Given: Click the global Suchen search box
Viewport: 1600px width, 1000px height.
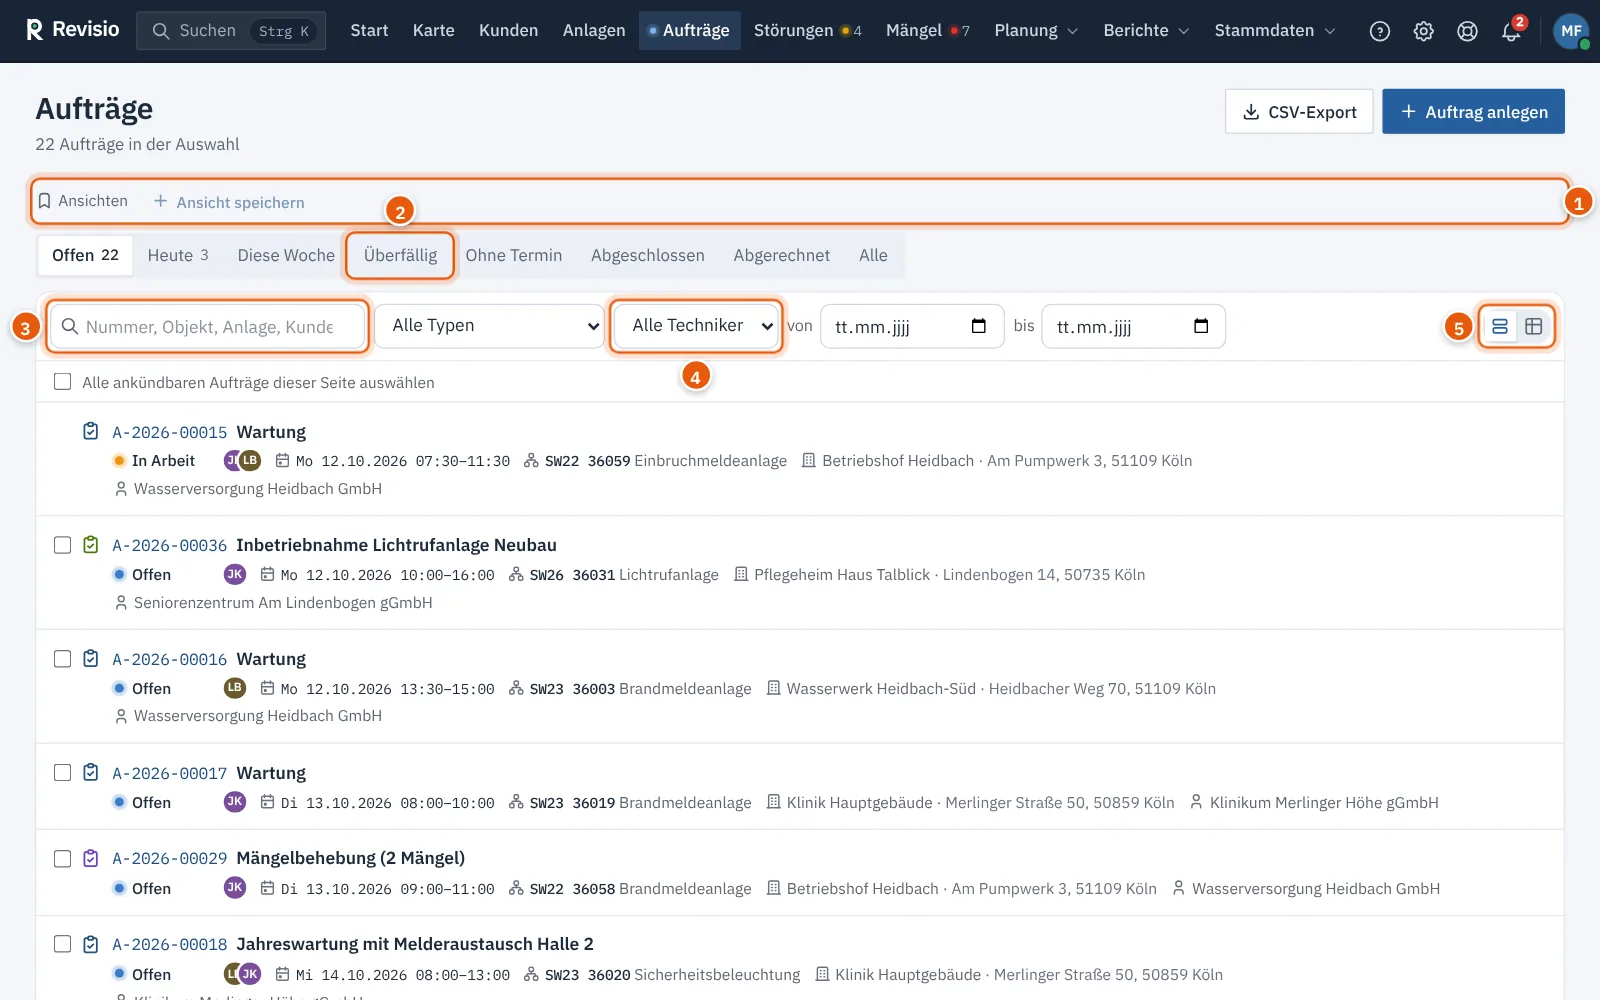Looking at the screenshot, I should tap(231, 31).
